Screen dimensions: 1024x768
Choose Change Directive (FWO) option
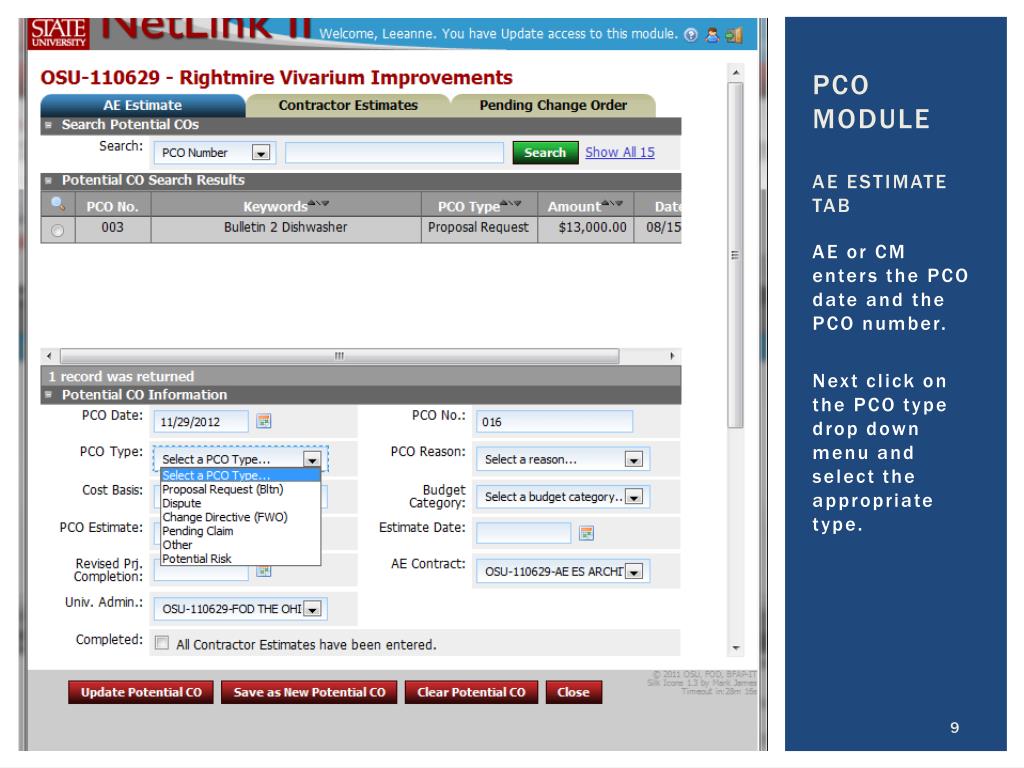click(240, 517)
